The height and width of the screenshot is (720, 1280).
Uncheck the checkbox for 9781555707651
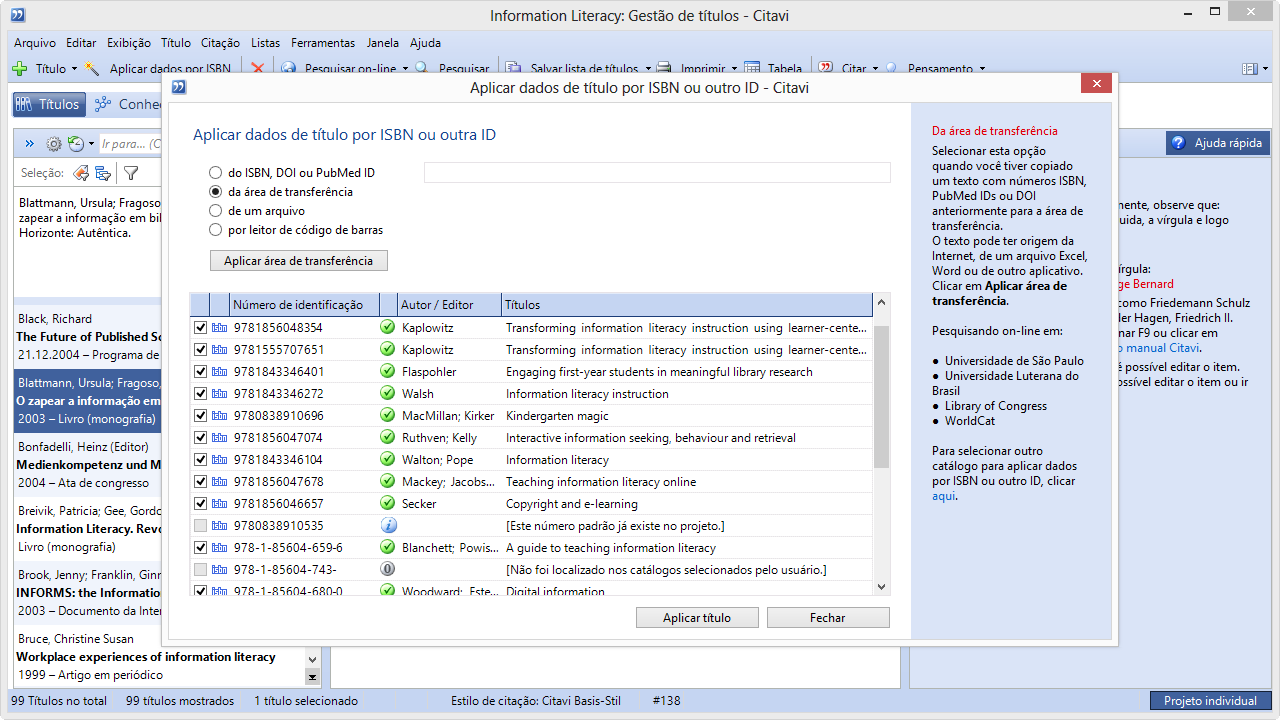point(200,349)
